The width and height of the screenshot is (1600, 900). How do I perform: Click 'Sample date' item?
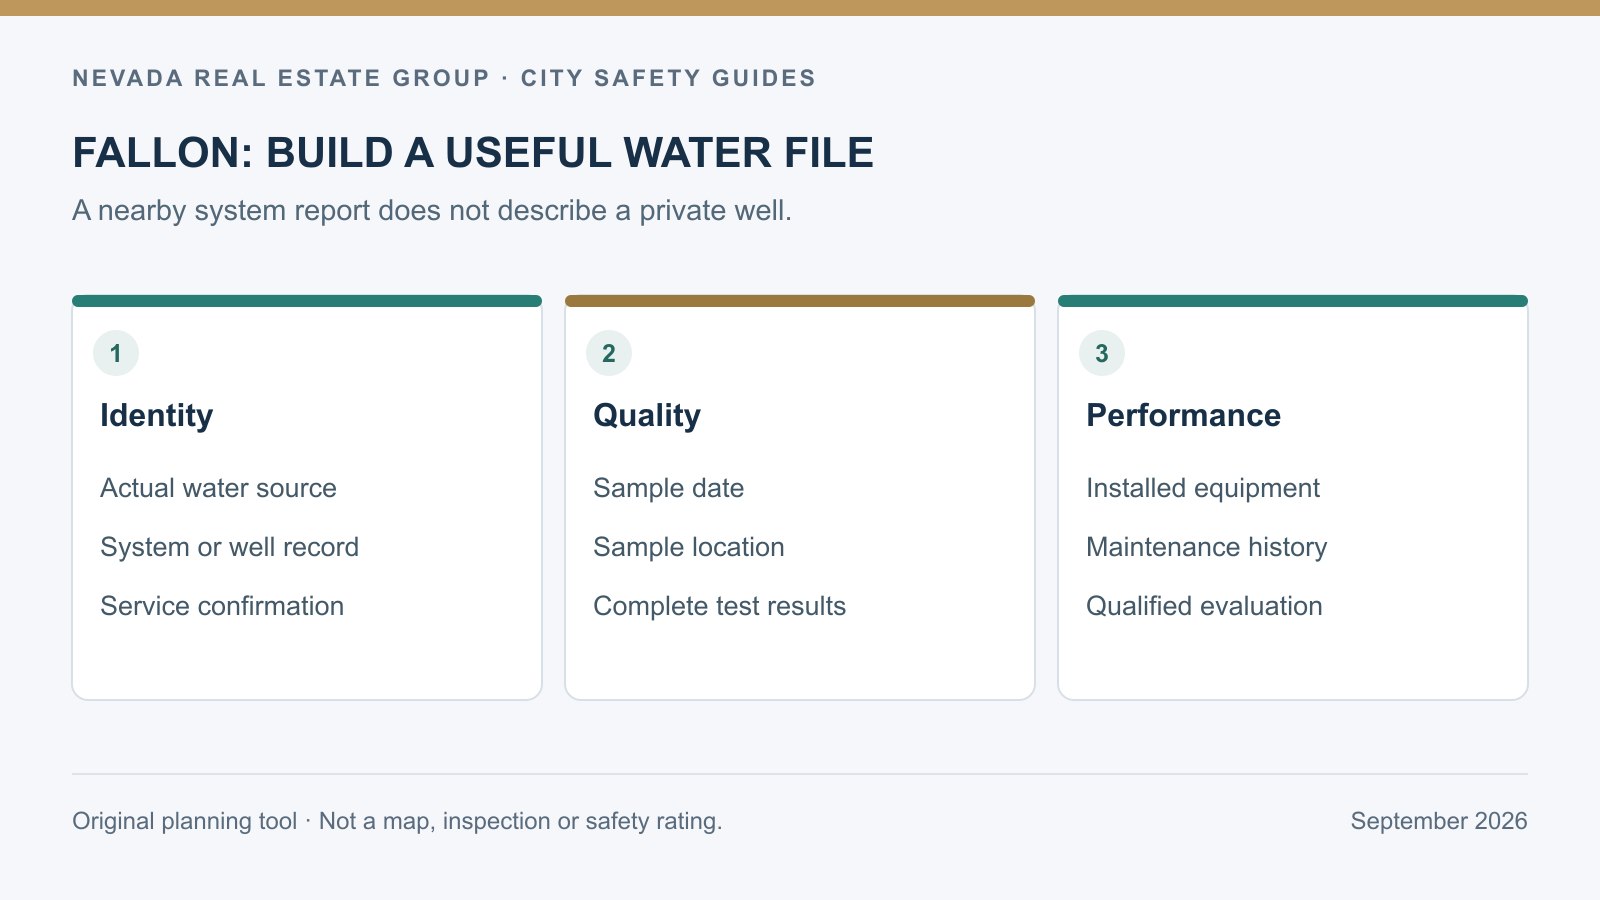[669, 488]
